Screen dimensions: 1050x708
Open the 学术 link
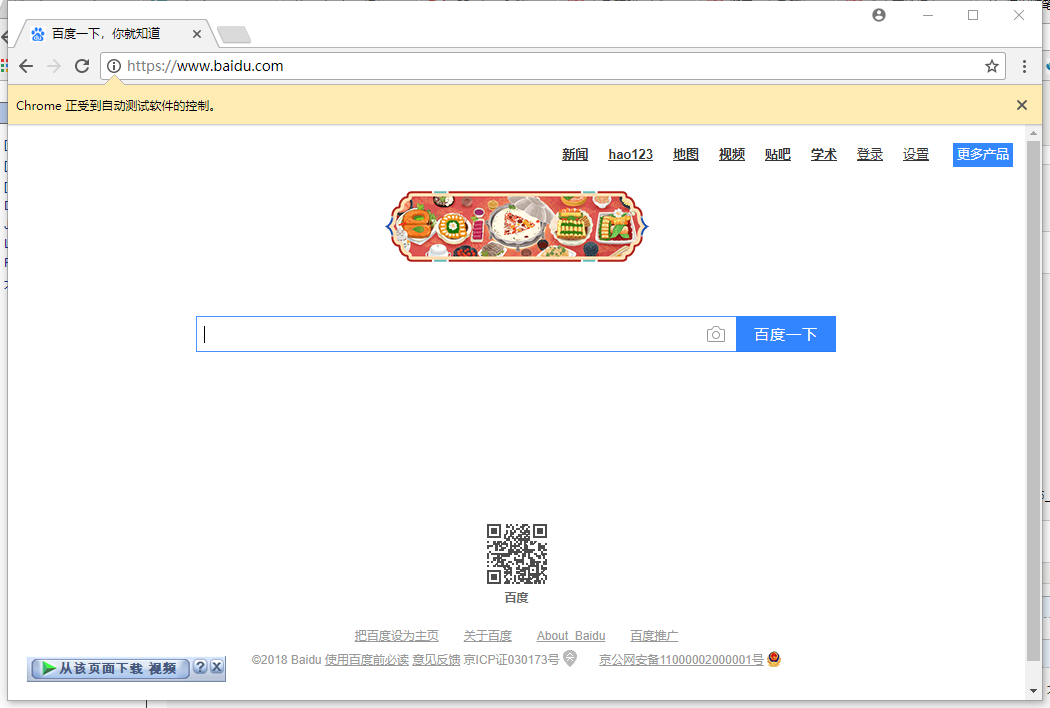point(824,154)
